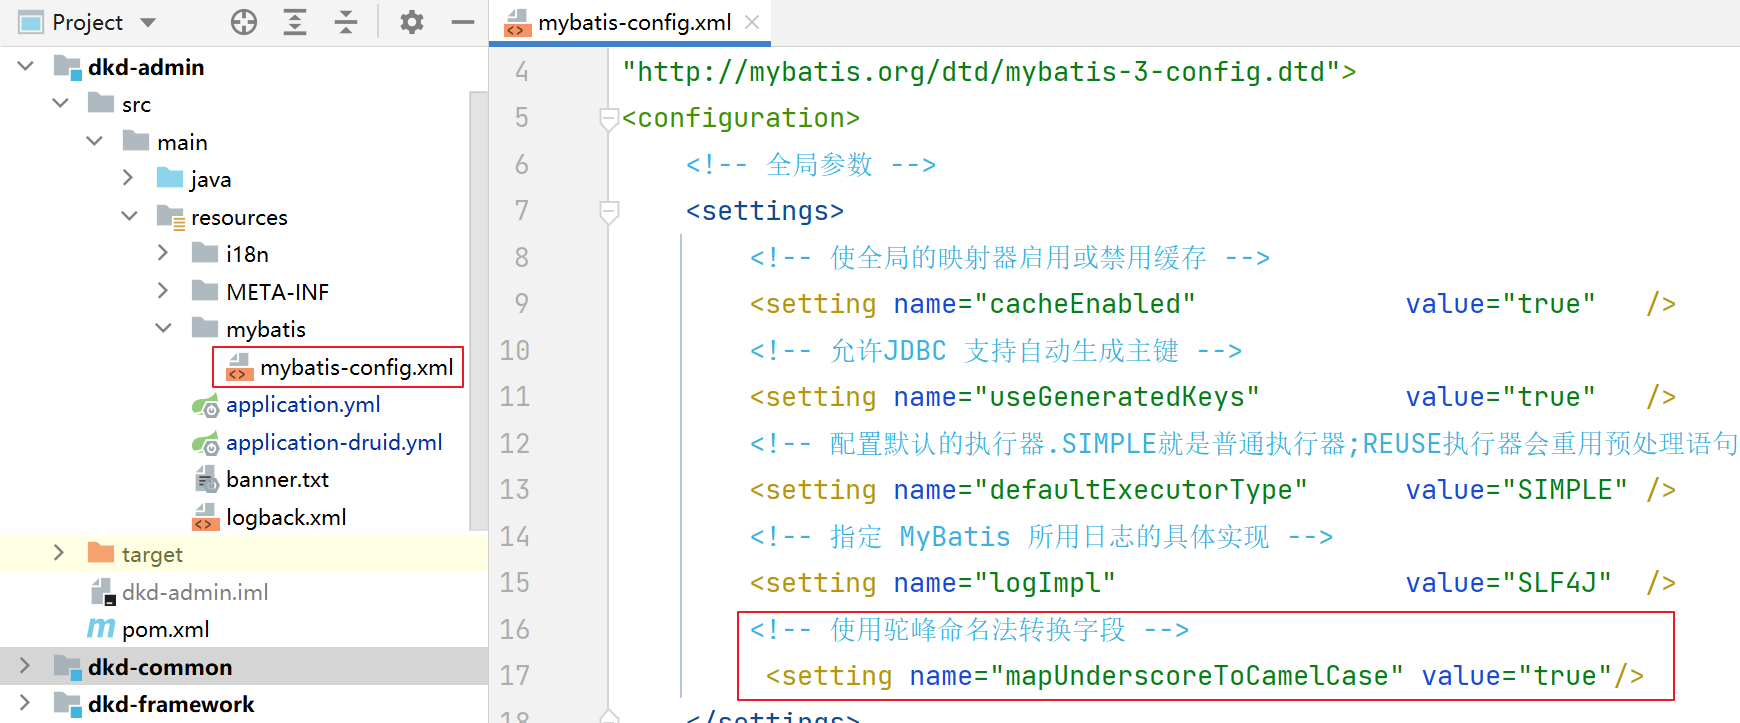The width and height of the screenshot is (1740, 723).
Task: Expand the java source folder
Action: click(x=128, y=178)
